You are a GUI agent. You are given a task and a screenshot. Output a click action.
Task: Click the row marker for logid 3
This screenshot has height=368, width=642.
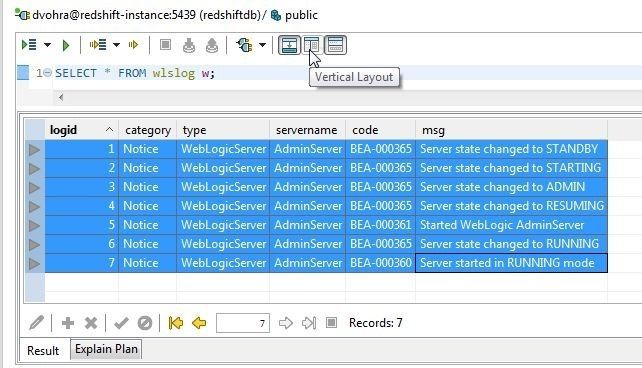pos(35,187)
